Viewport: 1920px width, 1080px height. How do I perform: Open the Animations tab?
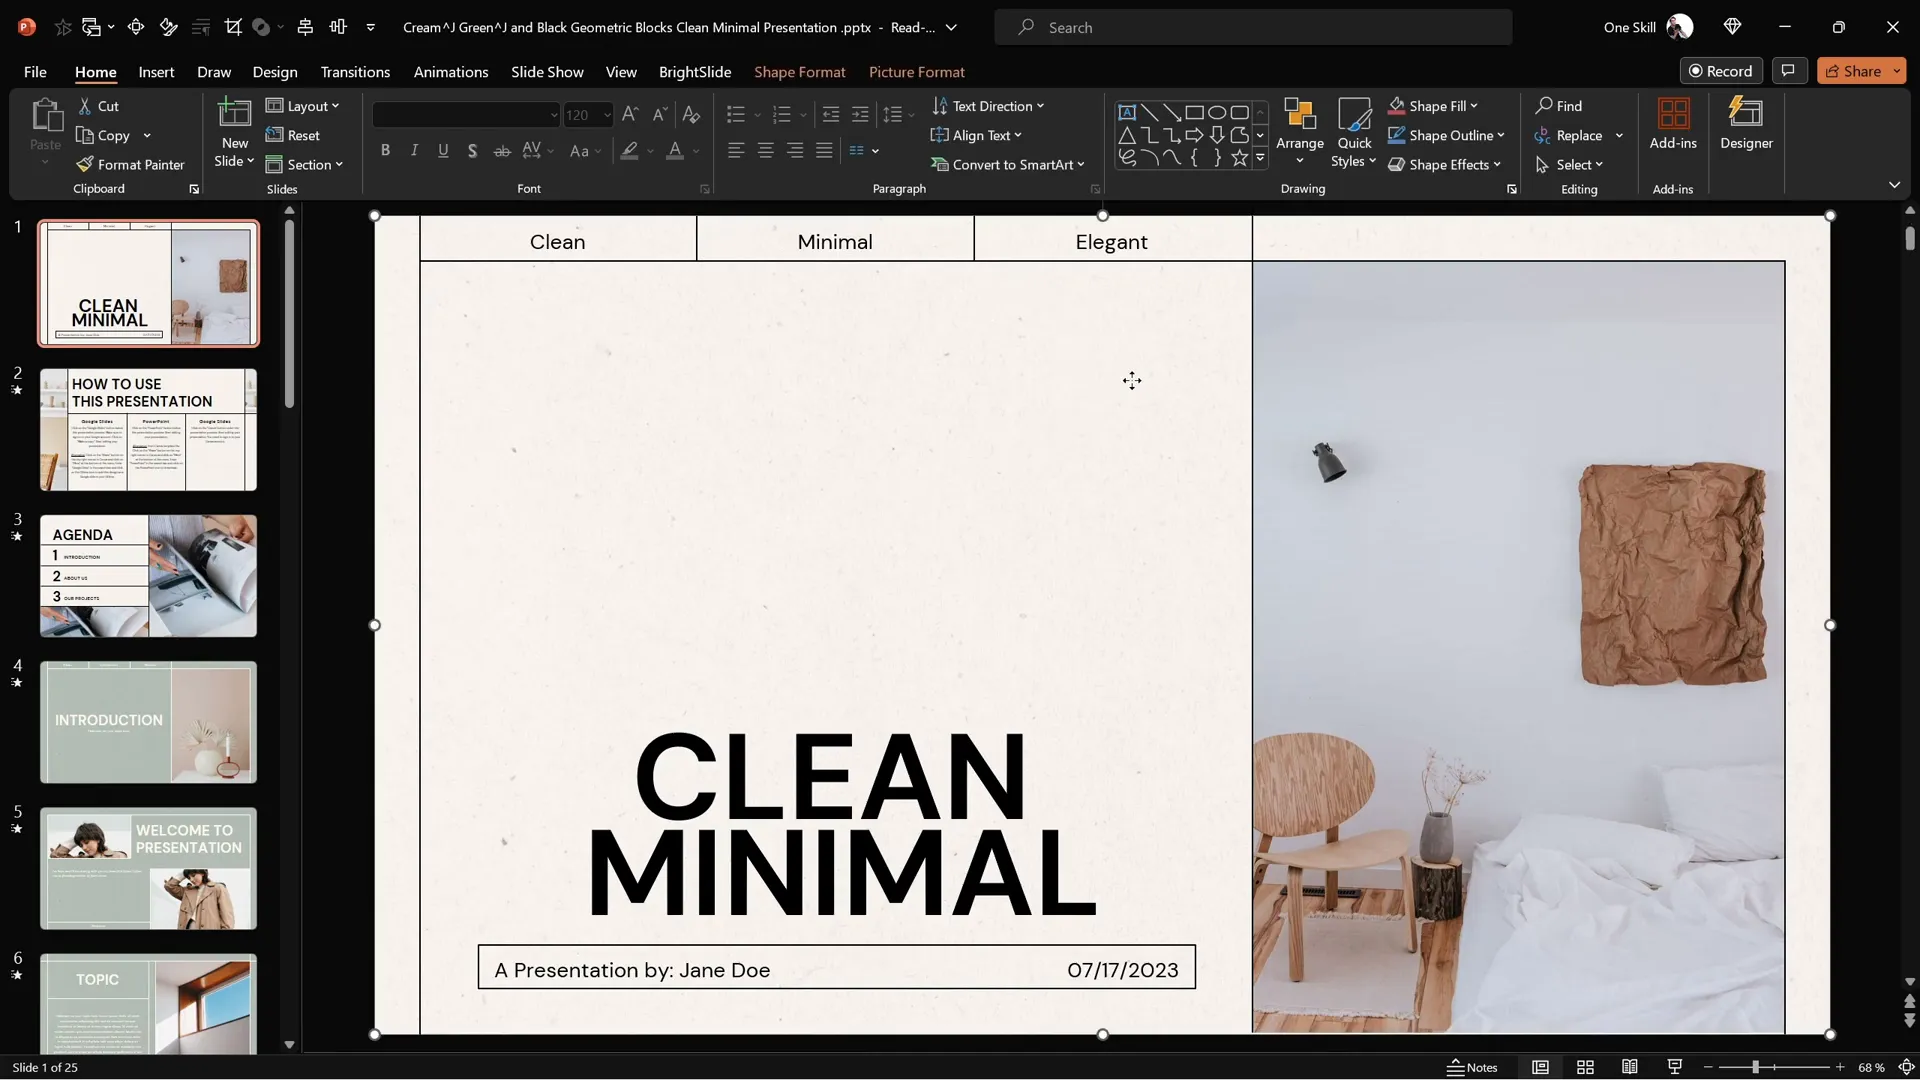451,72
